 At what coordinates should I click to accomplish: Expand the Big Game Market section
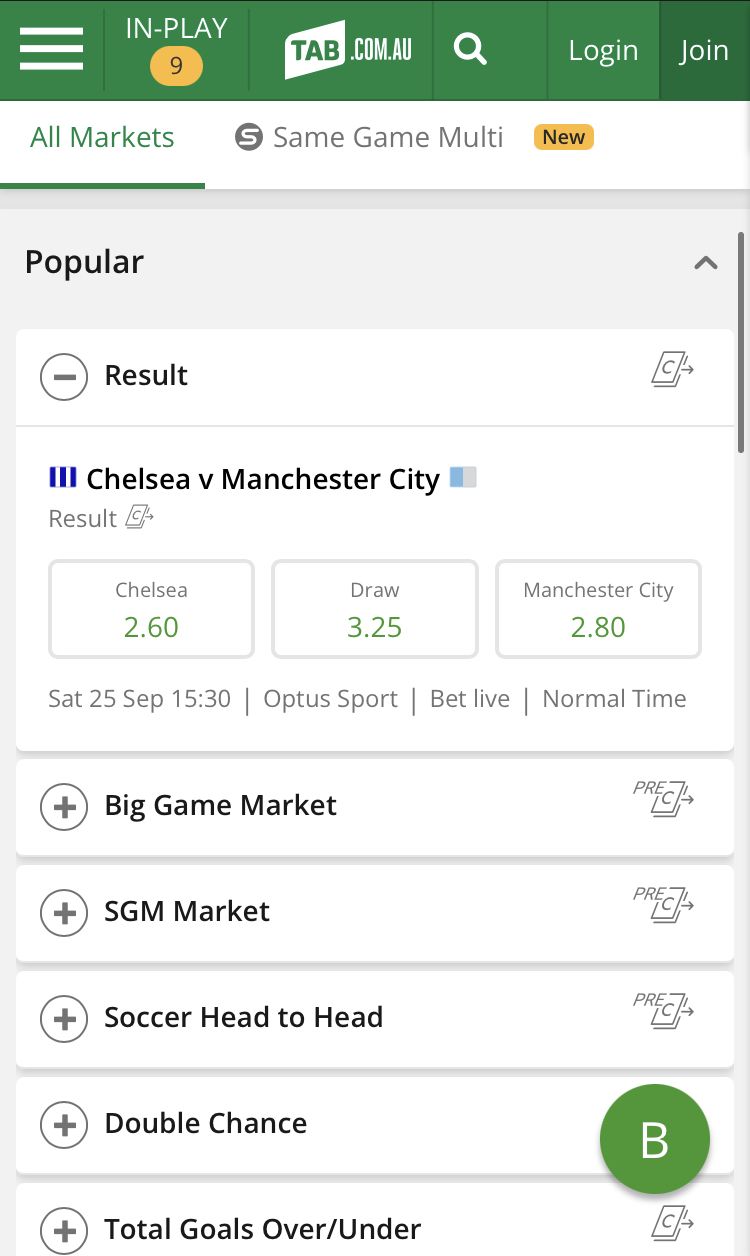(x=64, y=806)
